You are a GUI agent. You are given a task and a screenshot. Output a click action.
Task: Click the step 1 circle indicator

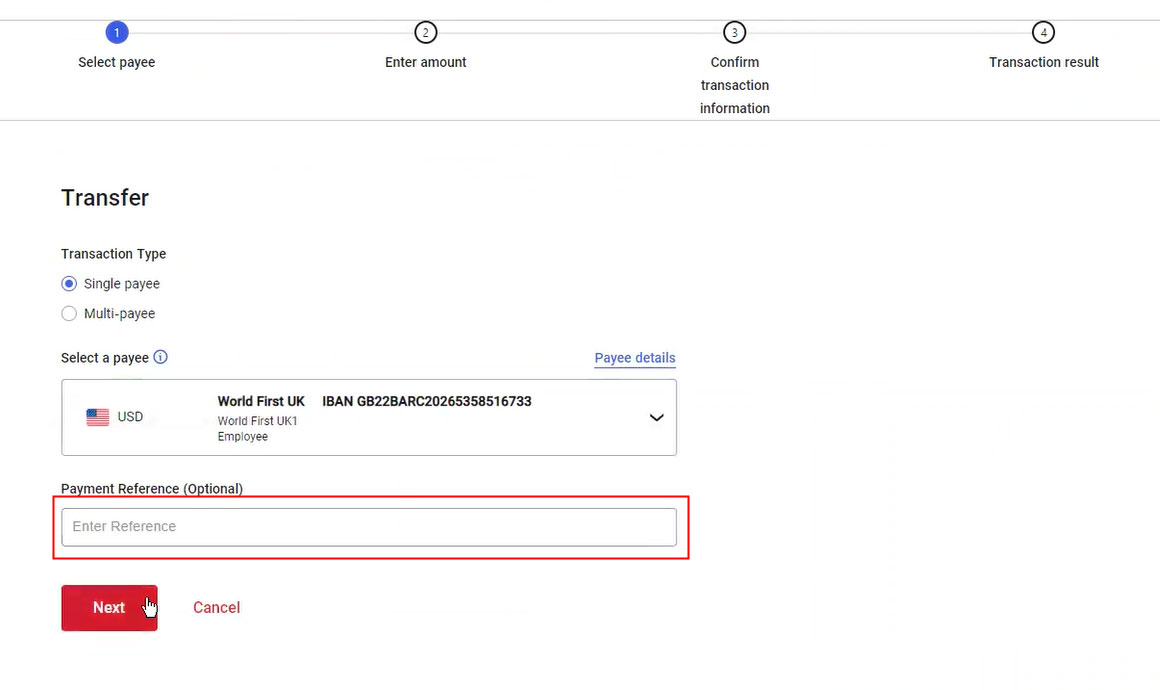[x=117, y=33]
